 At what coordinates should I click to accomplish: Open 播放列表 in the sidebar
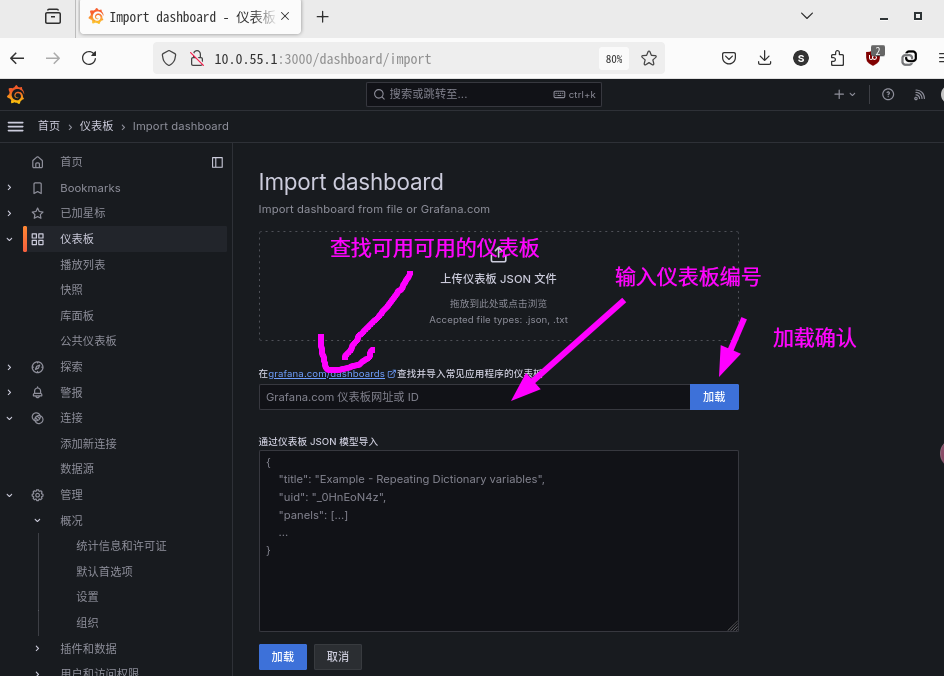[82, 264]
